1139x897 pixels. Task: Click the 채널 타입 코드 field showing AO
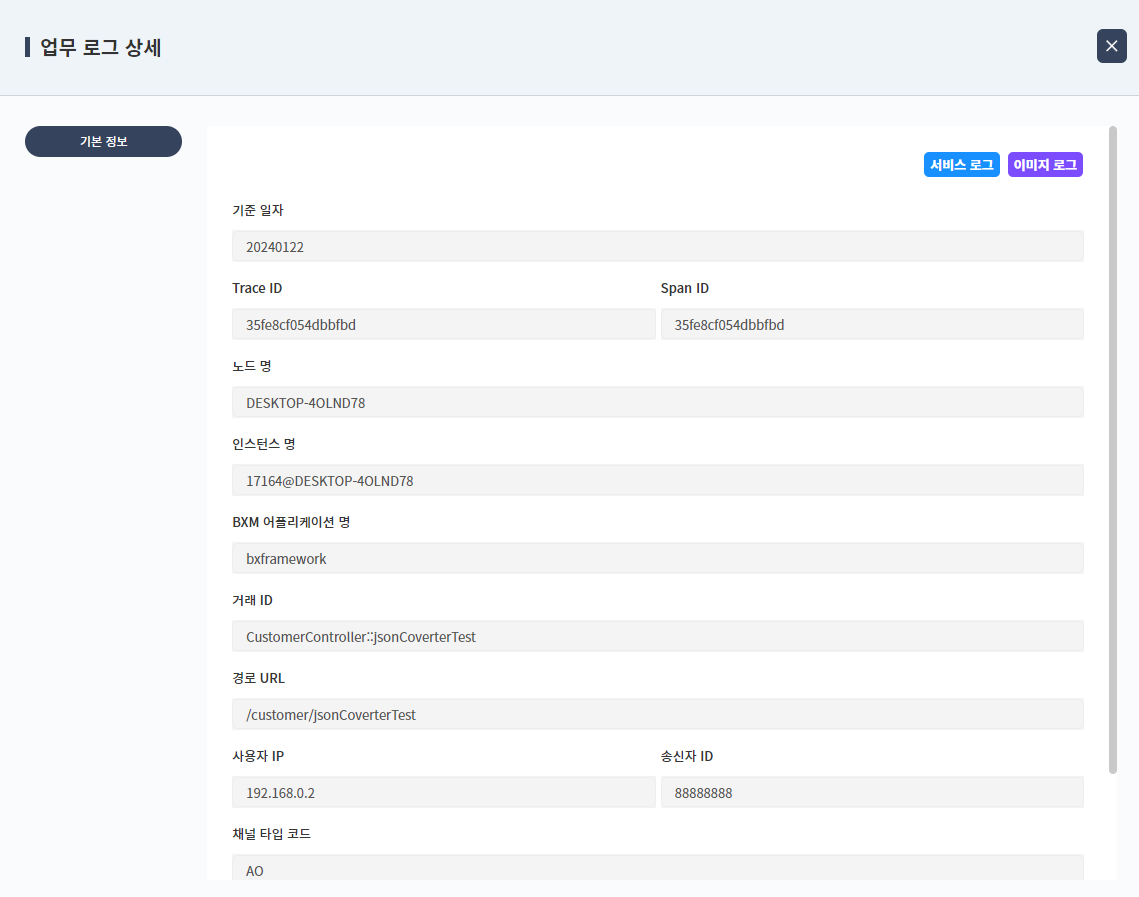[658, 868]
